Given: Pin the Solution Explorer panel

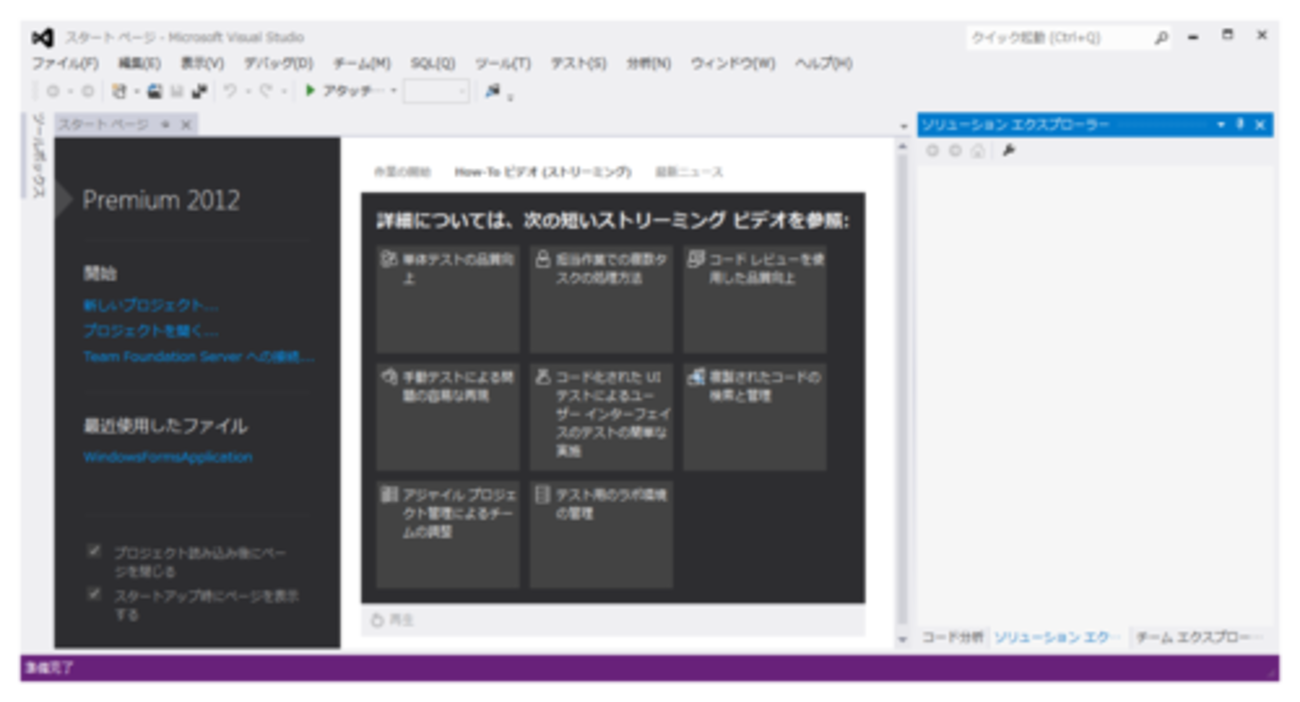Looking at the screenshot, I should [x=1240, y=125].
